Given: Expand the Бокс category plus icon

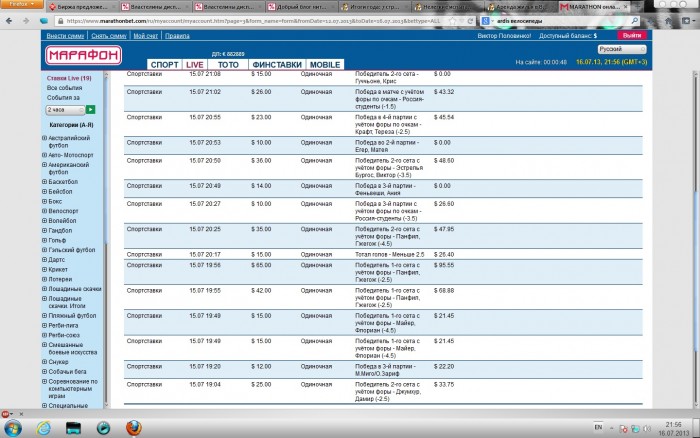Looking at the screenshot, I should 44,201.
